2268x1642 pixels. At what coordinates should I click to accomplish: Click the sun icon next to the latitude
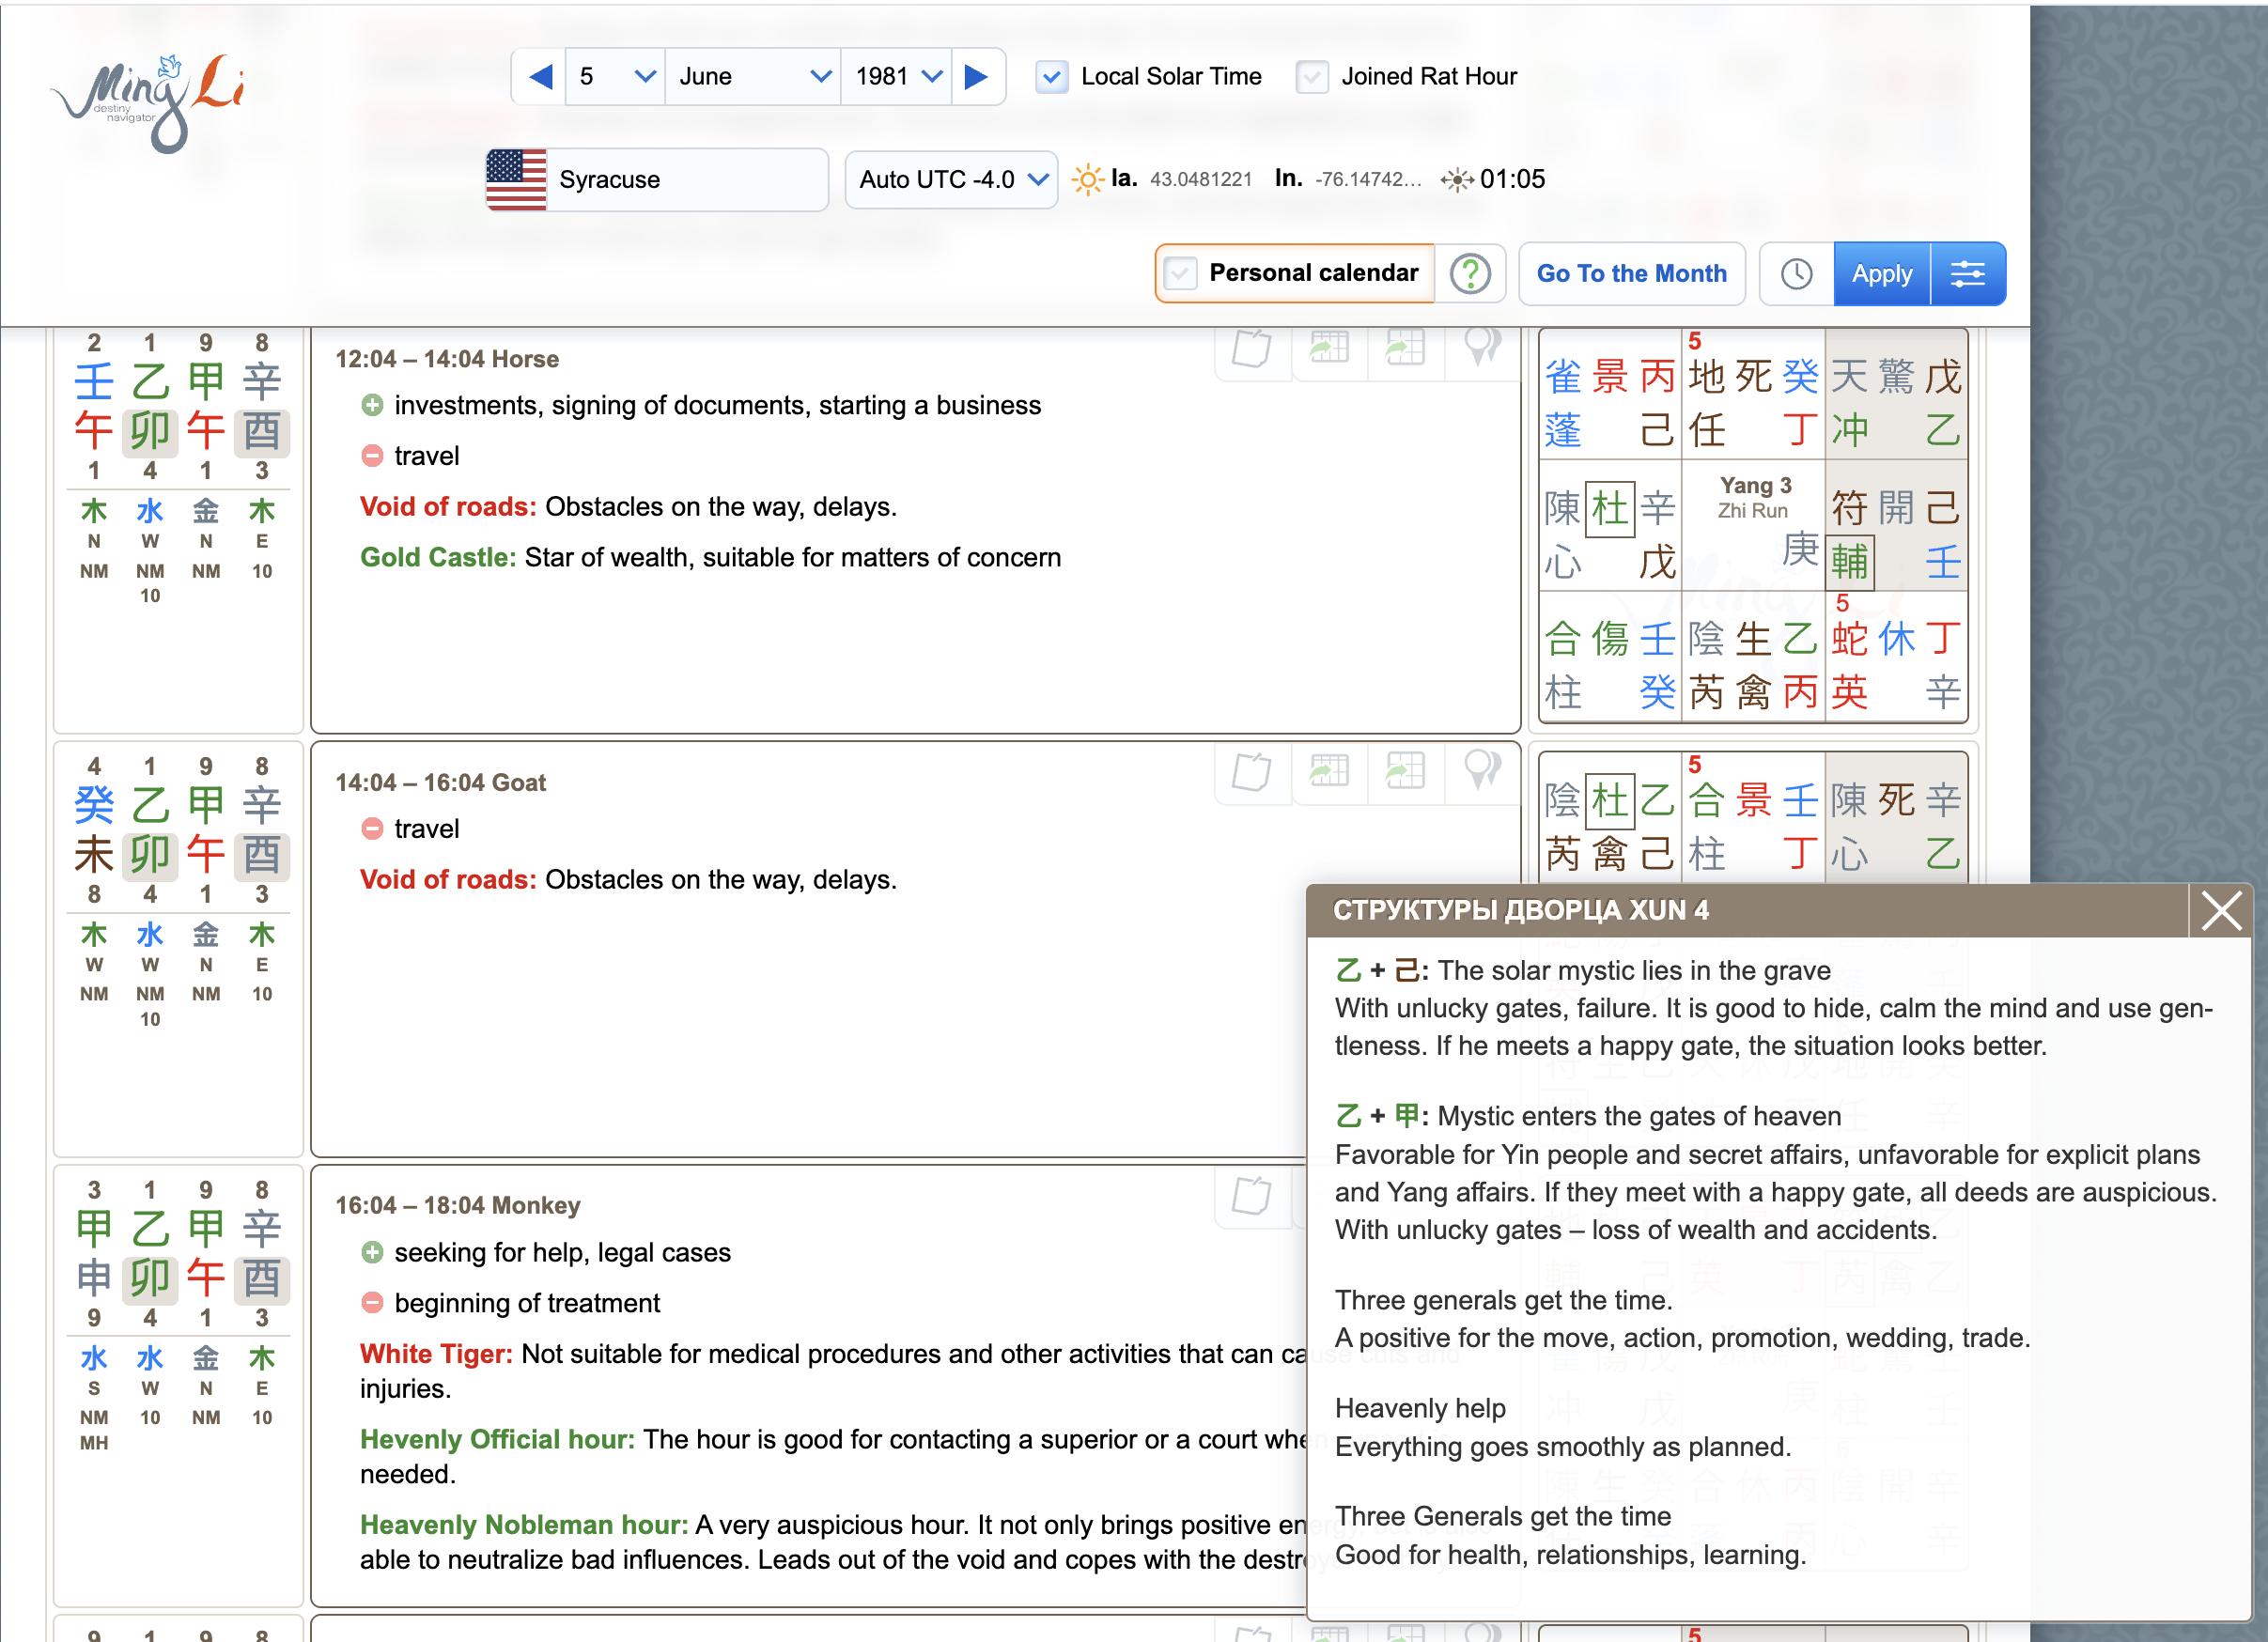[x=1087, y=179]
